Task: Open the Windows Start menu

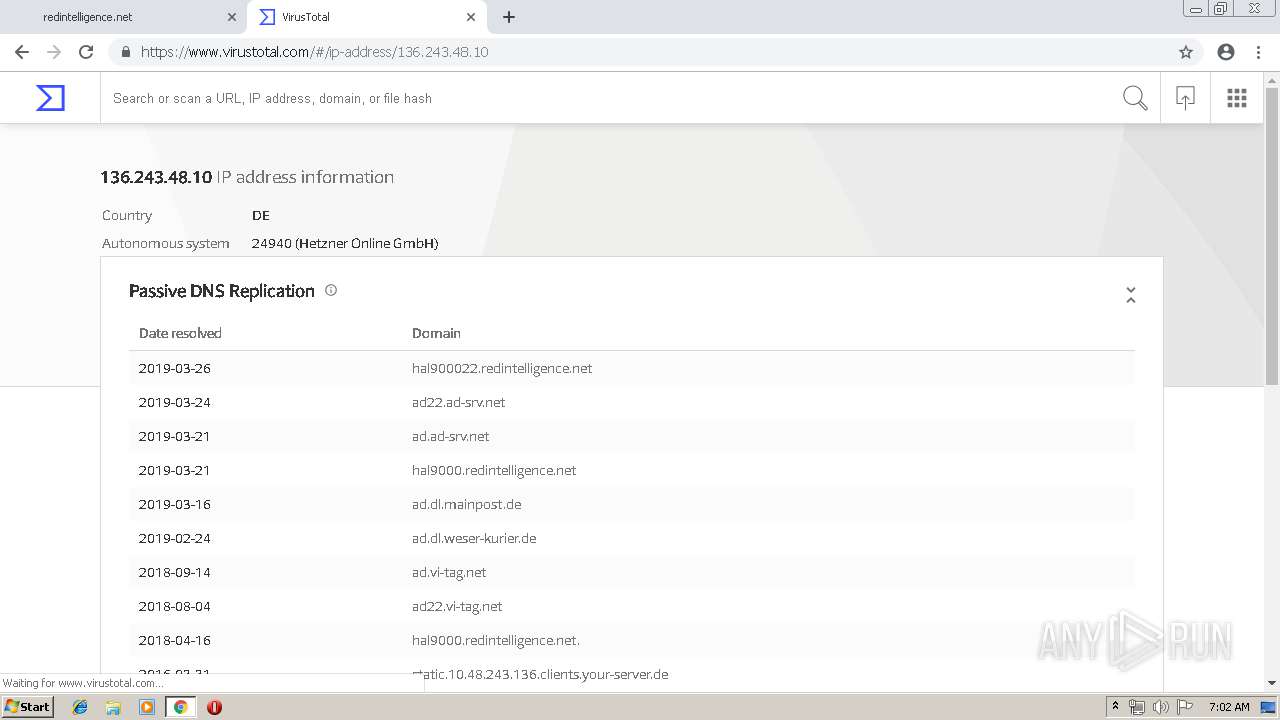Action: (x=28, y=706)
